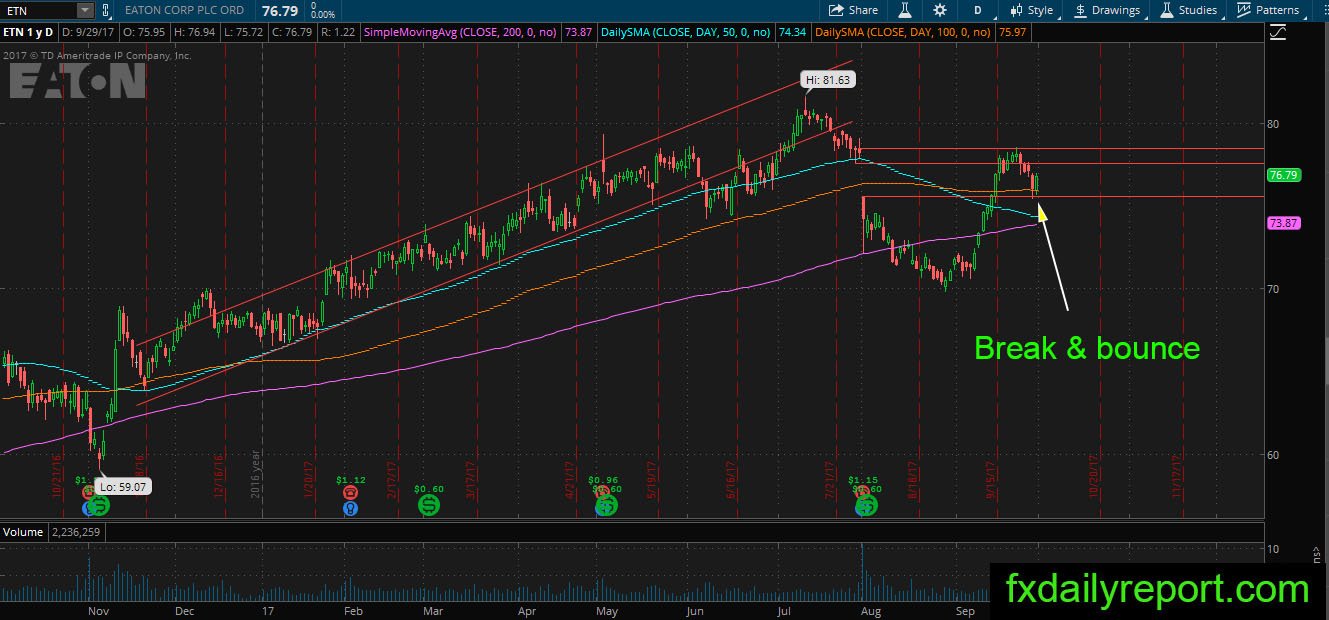Click the May $0.96 earnings icon

click(x=602, y=491)
